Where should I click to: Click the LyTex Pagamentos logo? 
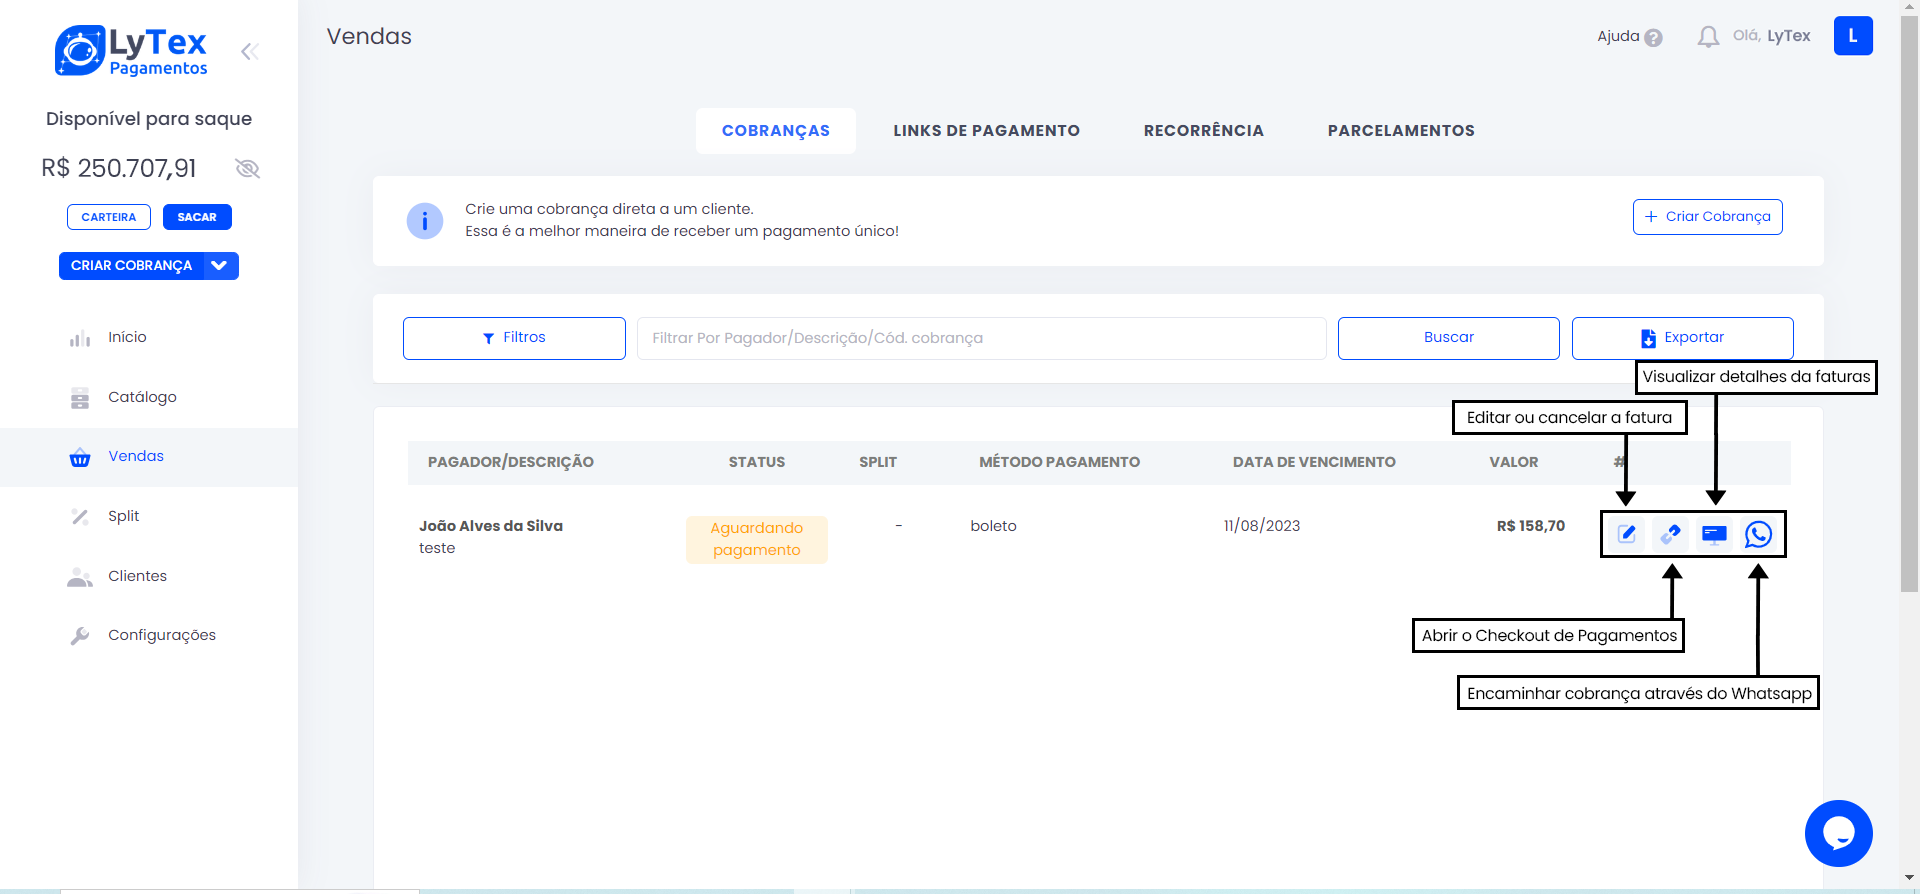(131, 51)
